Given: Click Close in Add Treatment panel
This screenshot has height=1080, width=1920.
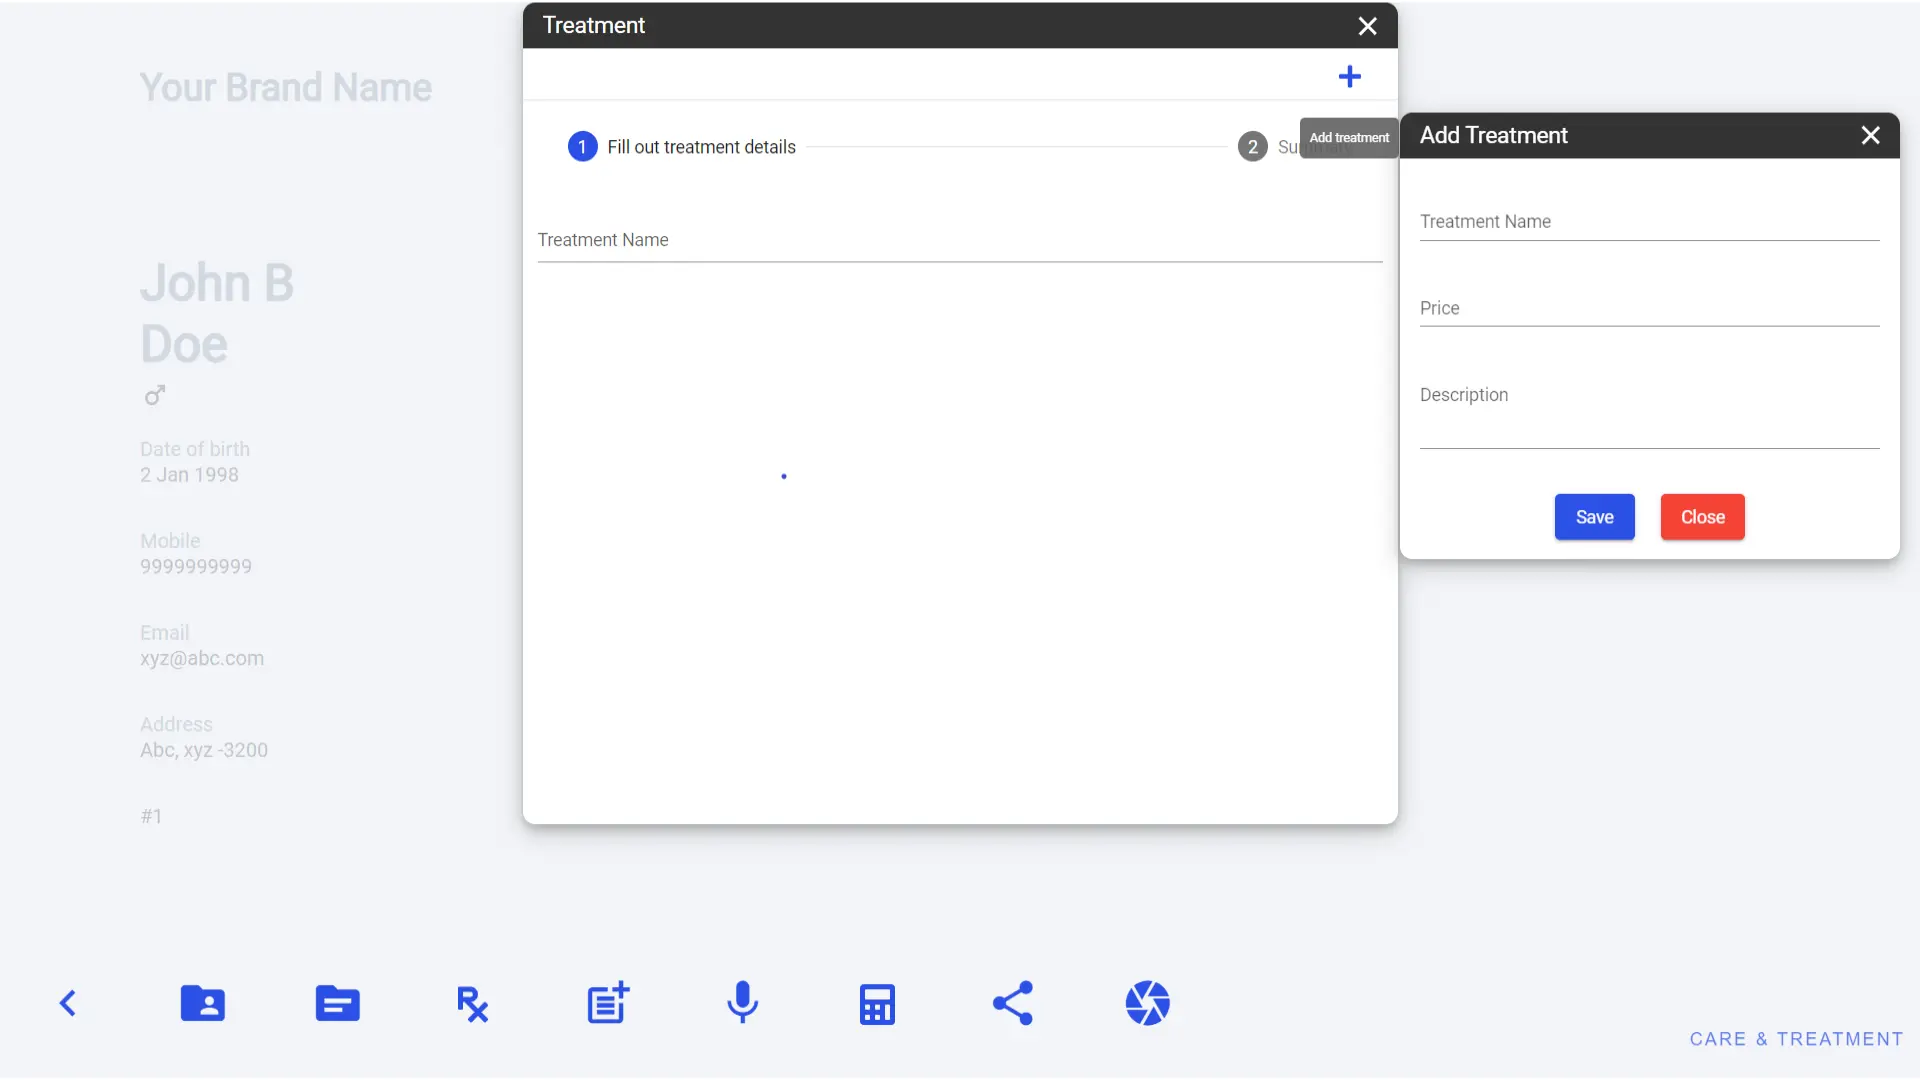Looking at the screenshot, I should click(x=1702, y=516).
